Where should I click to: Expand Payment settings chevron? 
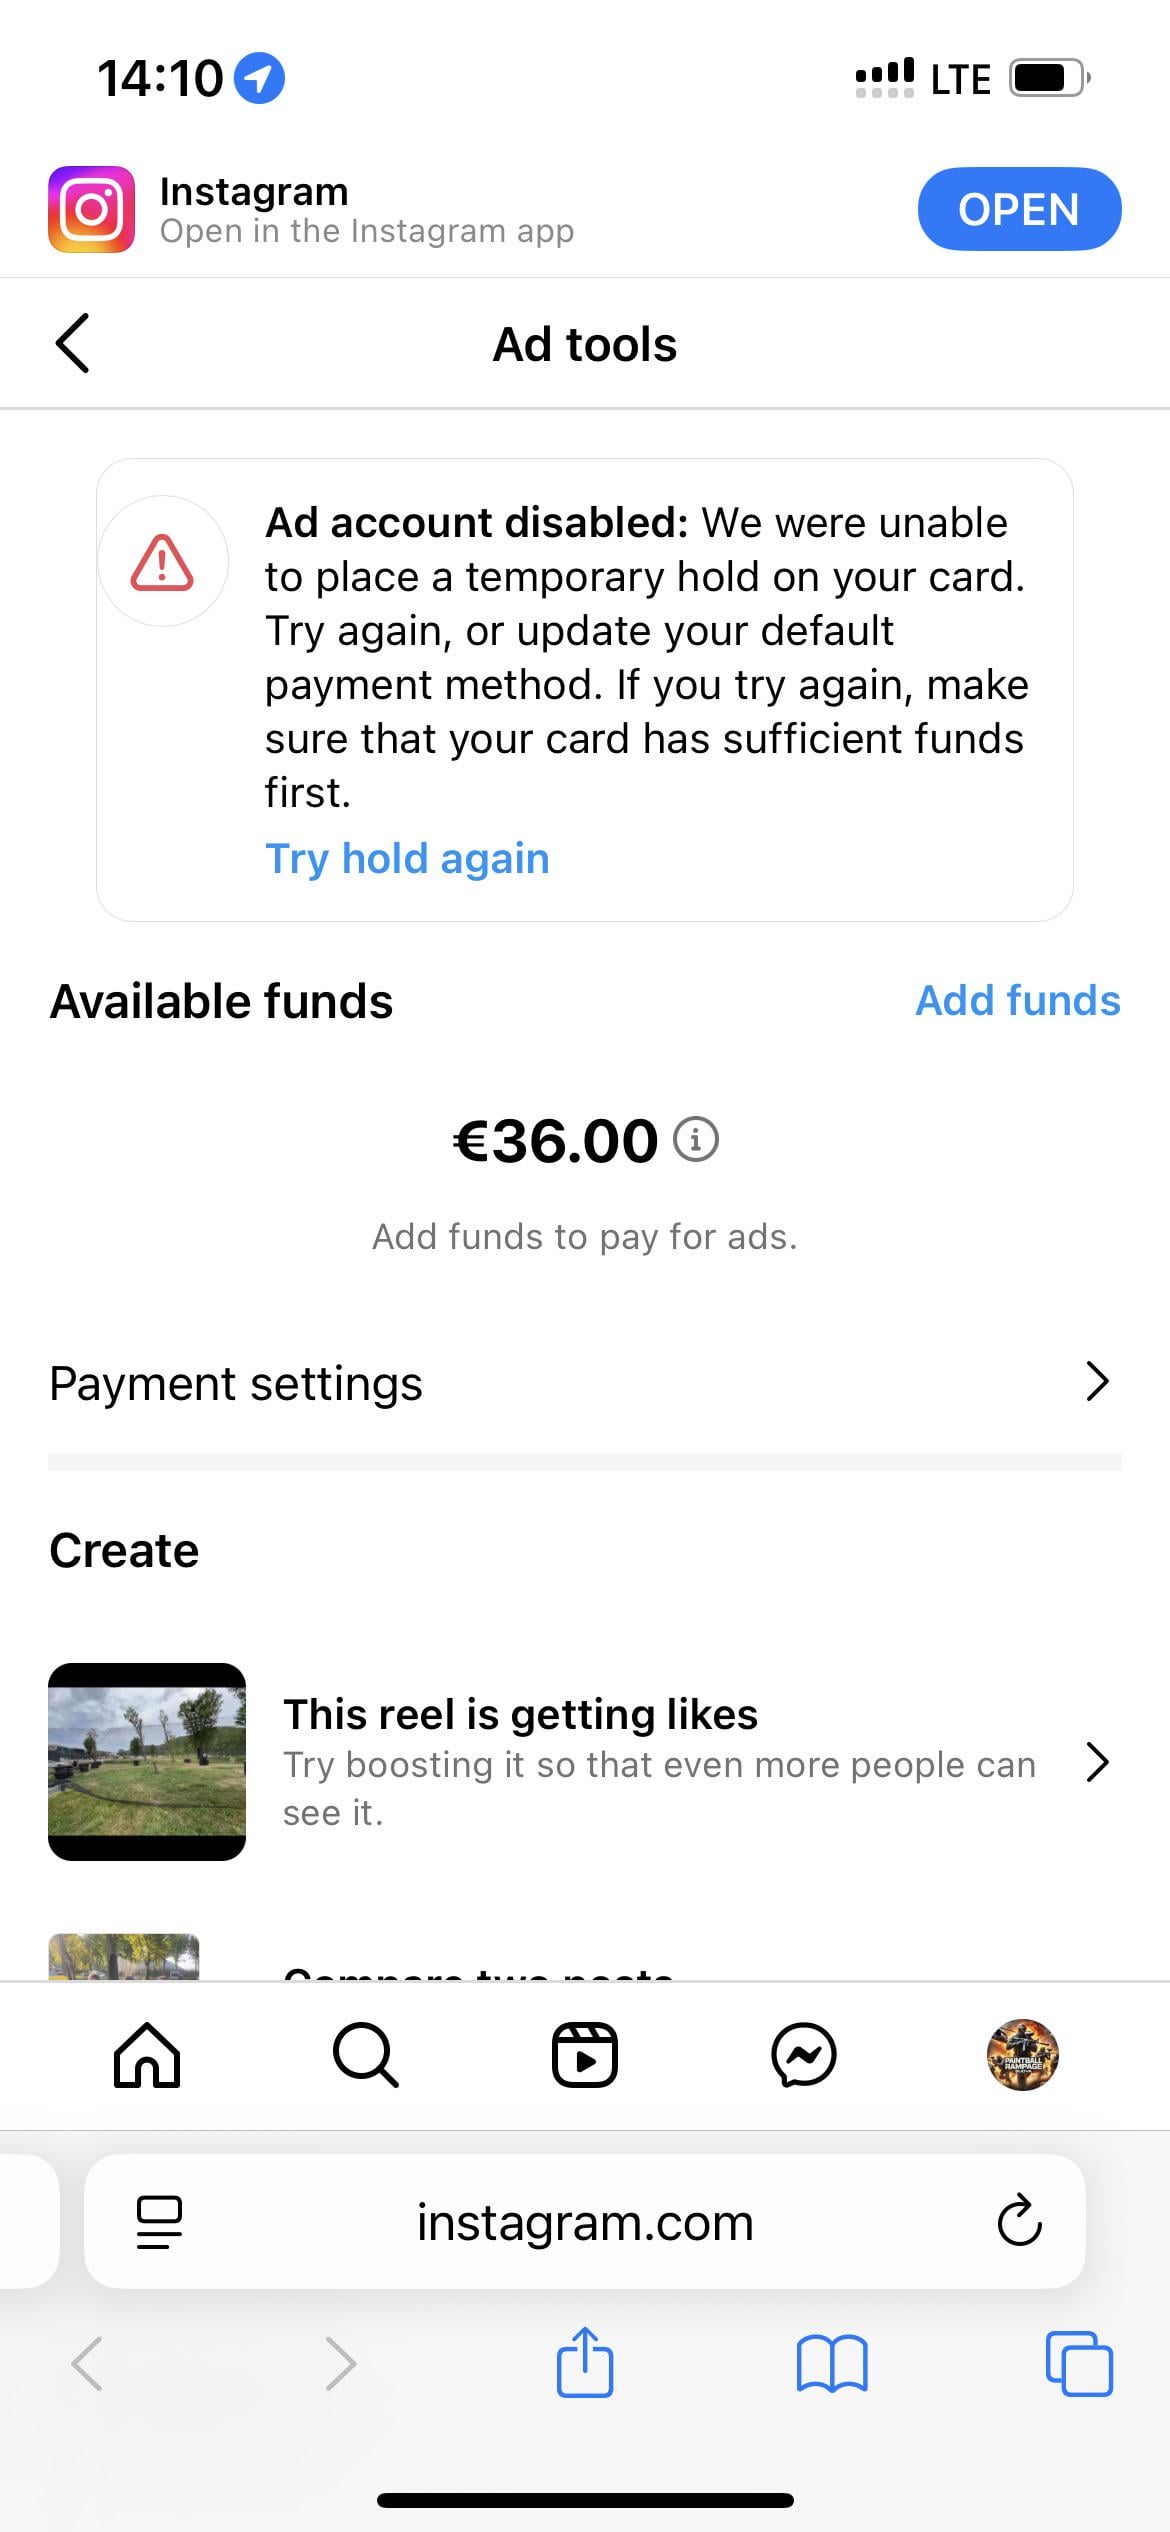1097,1382
